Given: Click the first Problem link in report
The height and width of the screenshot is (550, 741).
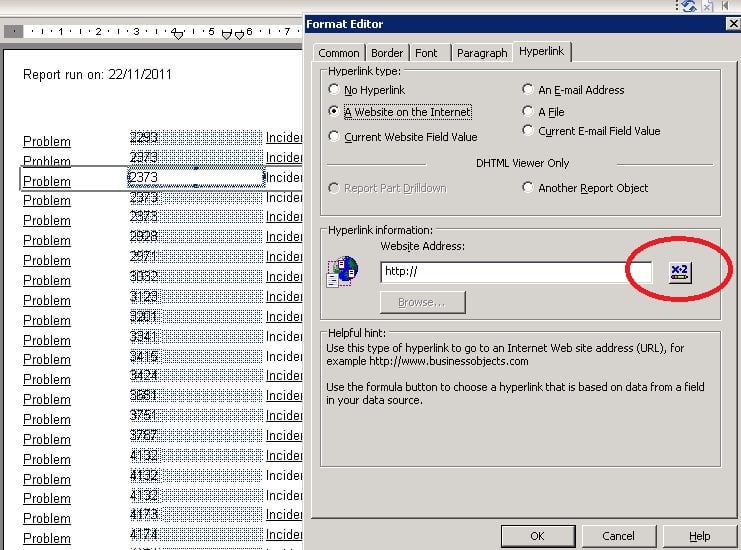Looking at the screenshot, I should (x=47, y=142).
